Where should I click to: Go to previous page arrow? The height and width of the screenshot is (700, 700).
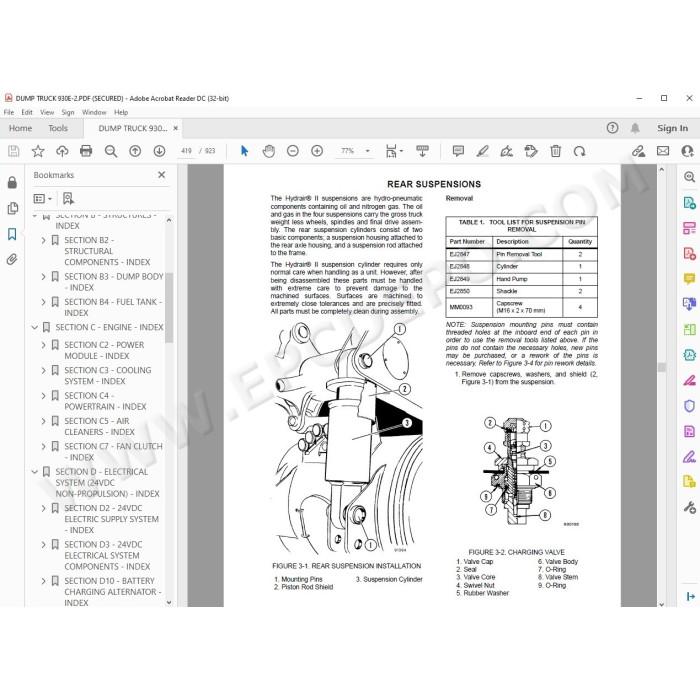tap(135, 151)
